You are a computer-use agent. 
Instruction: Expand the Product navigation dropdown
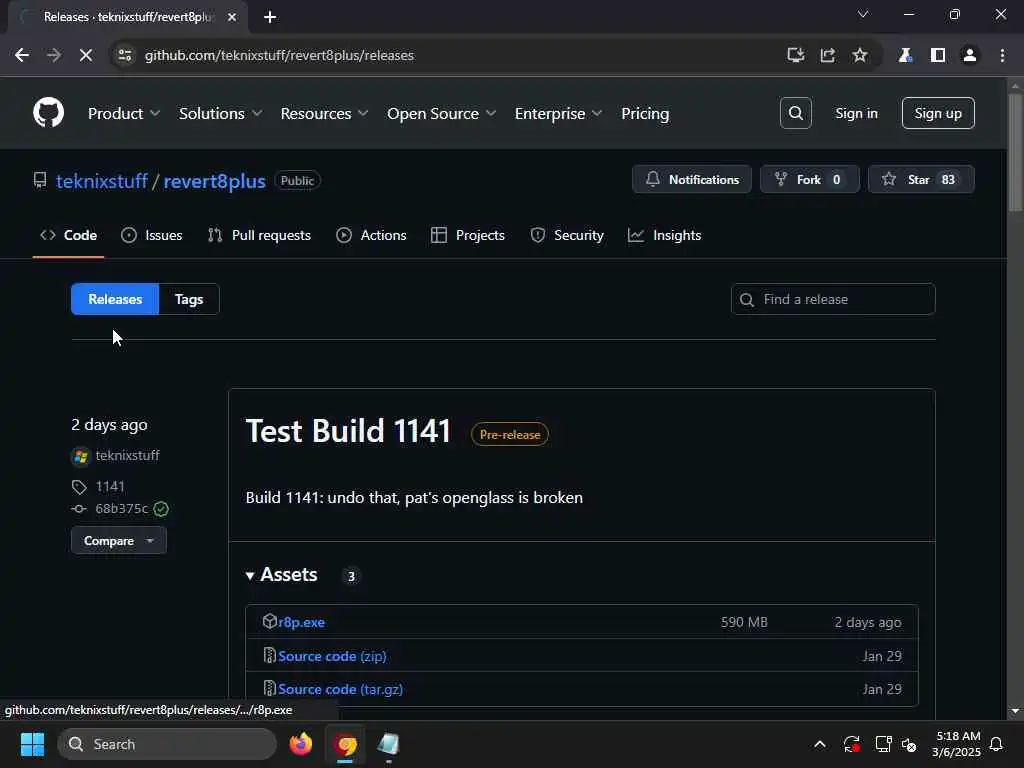pyautogui.click(x=124, y=114)
